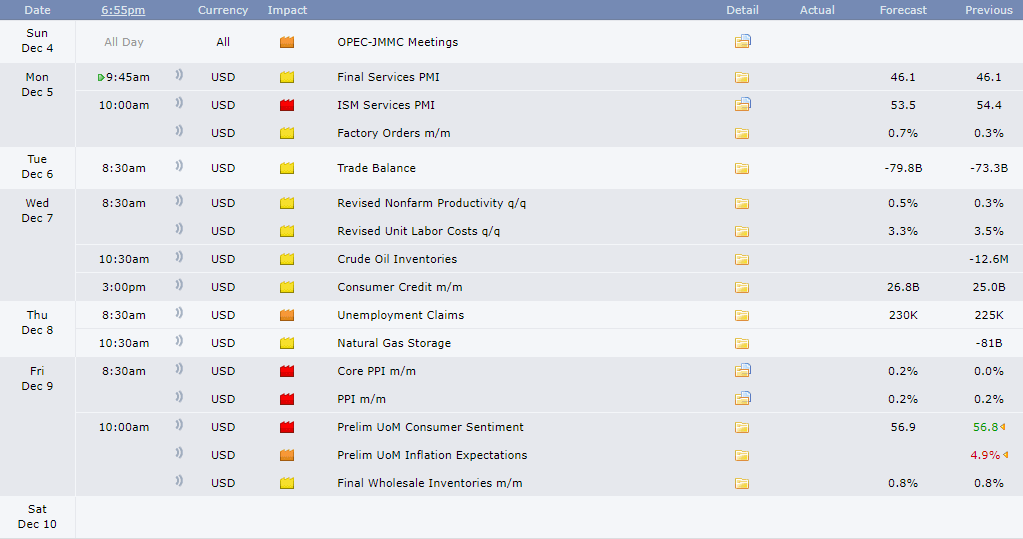This screenshot has height=539, width=1023.
Task: Click forecast value 230K for Unemployment Claims
Action: [x=904, y=315]
